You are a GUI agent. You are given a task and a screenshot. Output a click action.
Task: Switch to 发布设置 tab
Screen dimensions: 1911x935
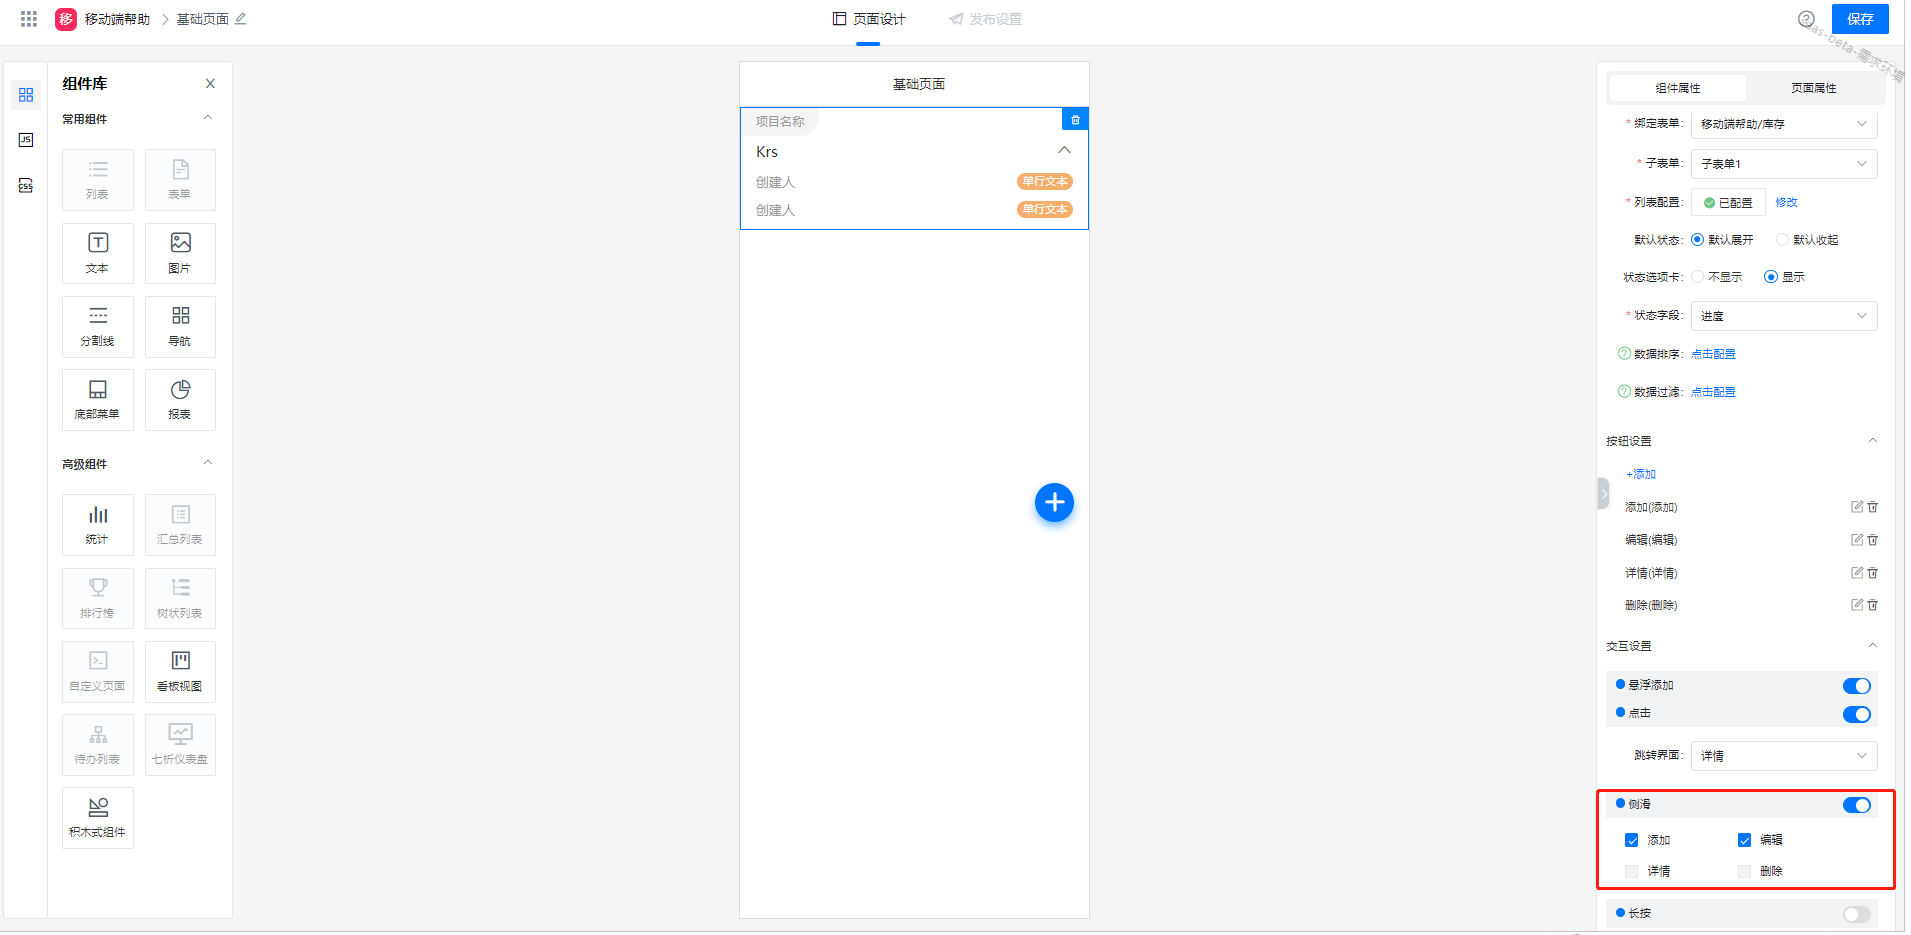point(985,20)
